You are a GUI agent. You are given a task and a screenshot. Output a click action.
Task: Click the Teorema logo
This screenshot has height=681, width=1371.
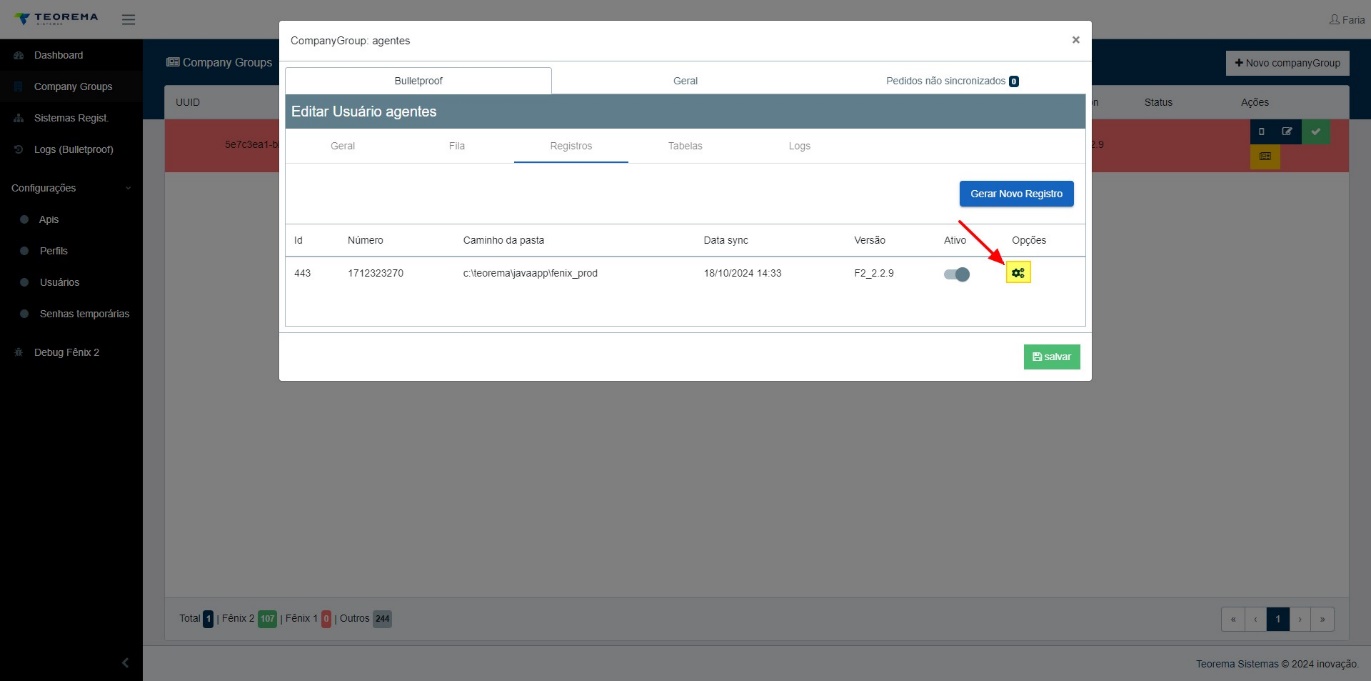point(56,19)
